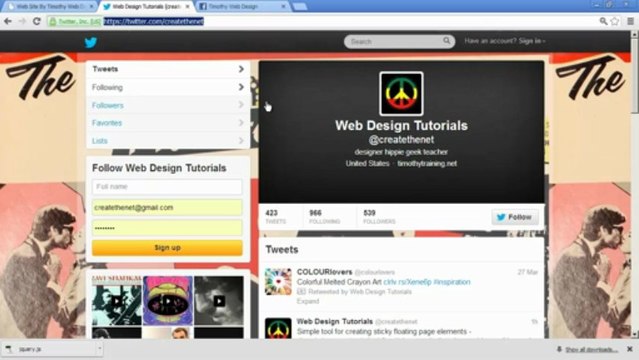Click the 539 Followers count
Screen dimensions: 639x360
click(x=379, y=216)
